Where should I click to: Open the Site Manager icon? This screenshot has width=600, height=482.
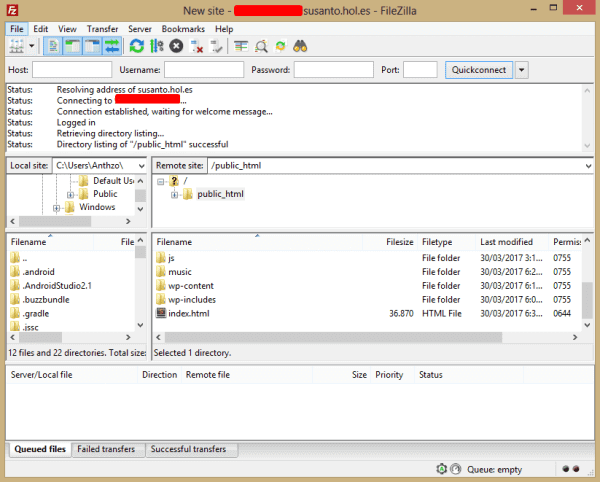(x=16, y=46)
